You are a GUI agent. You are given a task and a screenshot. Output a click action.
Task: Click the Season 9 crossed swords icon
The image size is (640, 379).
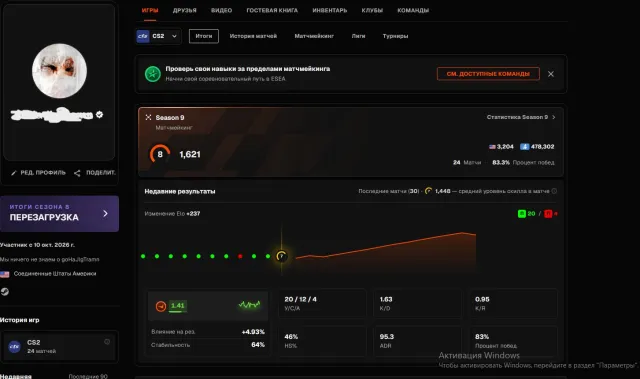coord(148,117)
